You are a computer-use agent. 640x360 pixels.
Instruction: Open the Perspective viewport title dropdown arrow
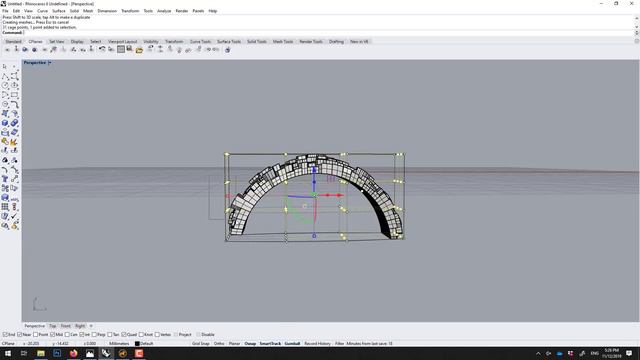(50, 63)
